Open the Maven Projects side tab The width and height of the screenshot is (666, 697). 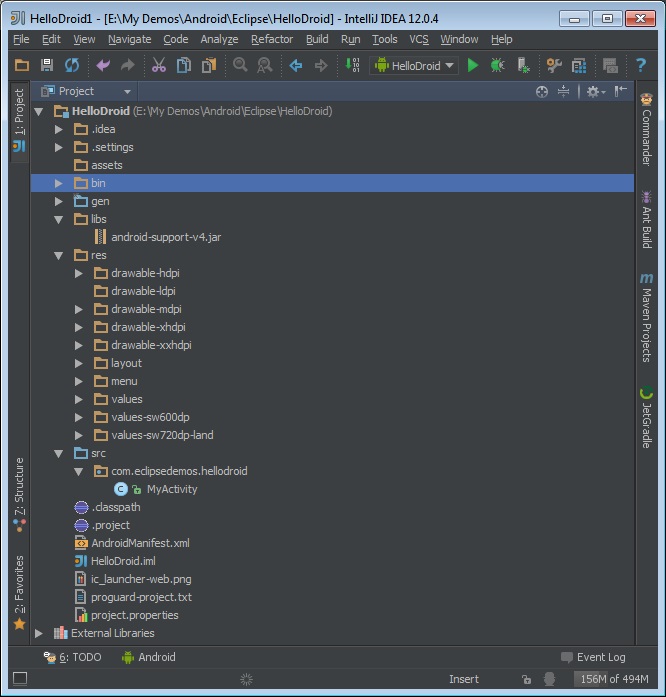(646, 317)
